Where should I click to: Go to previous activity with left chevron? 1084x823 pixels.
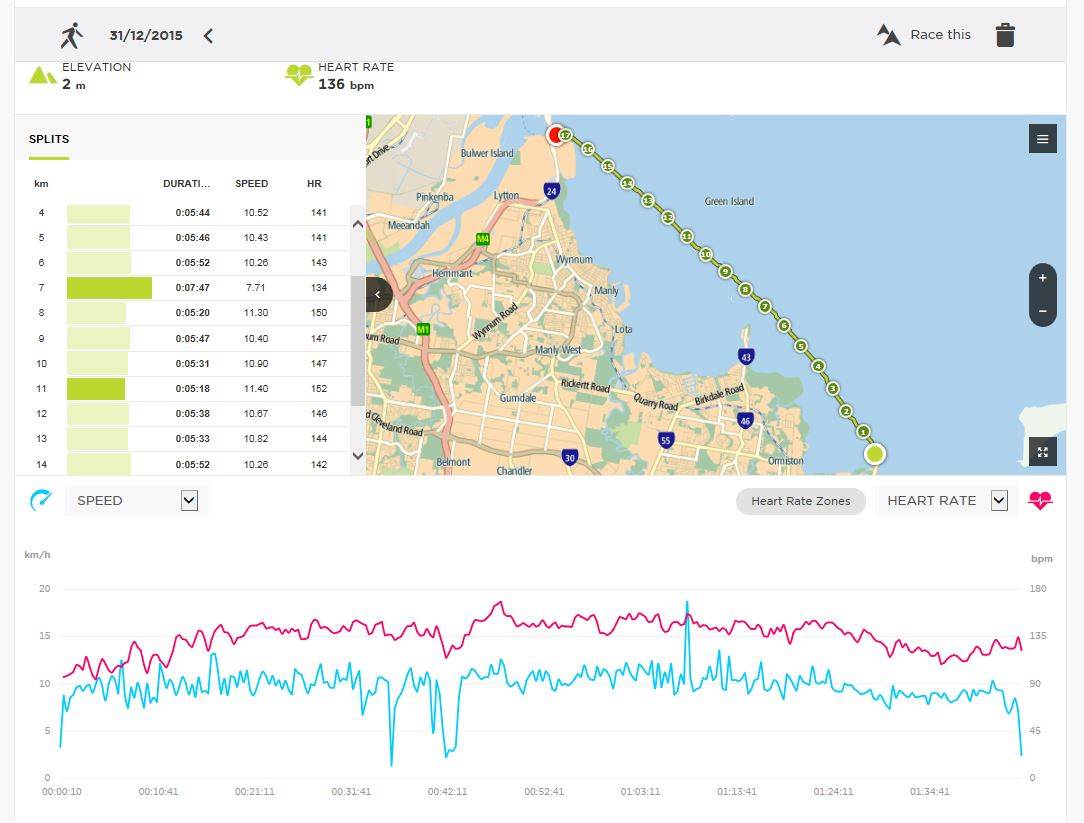pos(208,36)
